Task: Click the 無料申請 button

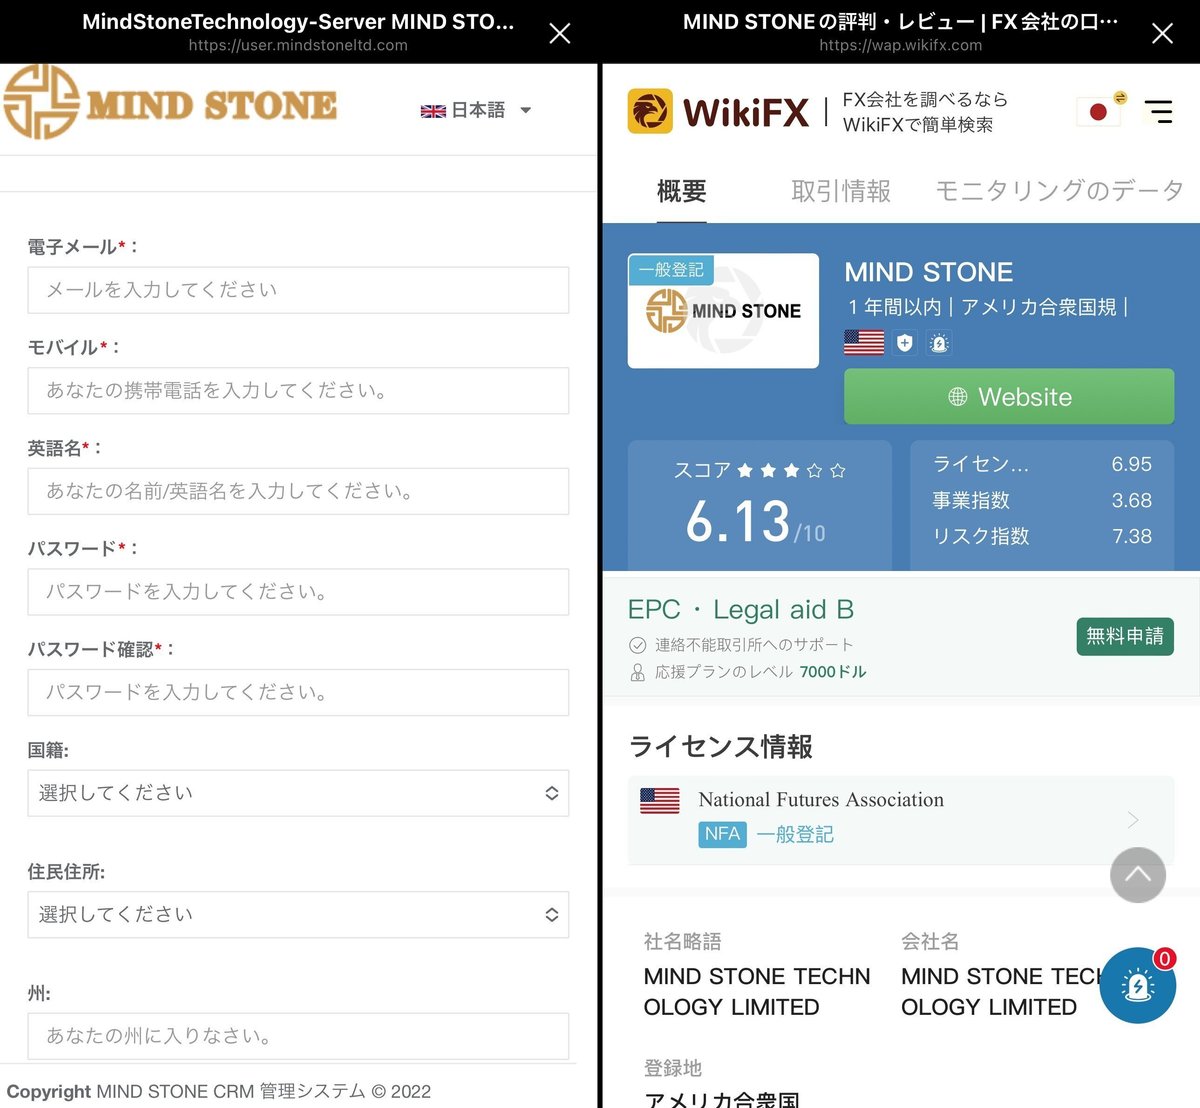Action: [x=1125, y=636]
